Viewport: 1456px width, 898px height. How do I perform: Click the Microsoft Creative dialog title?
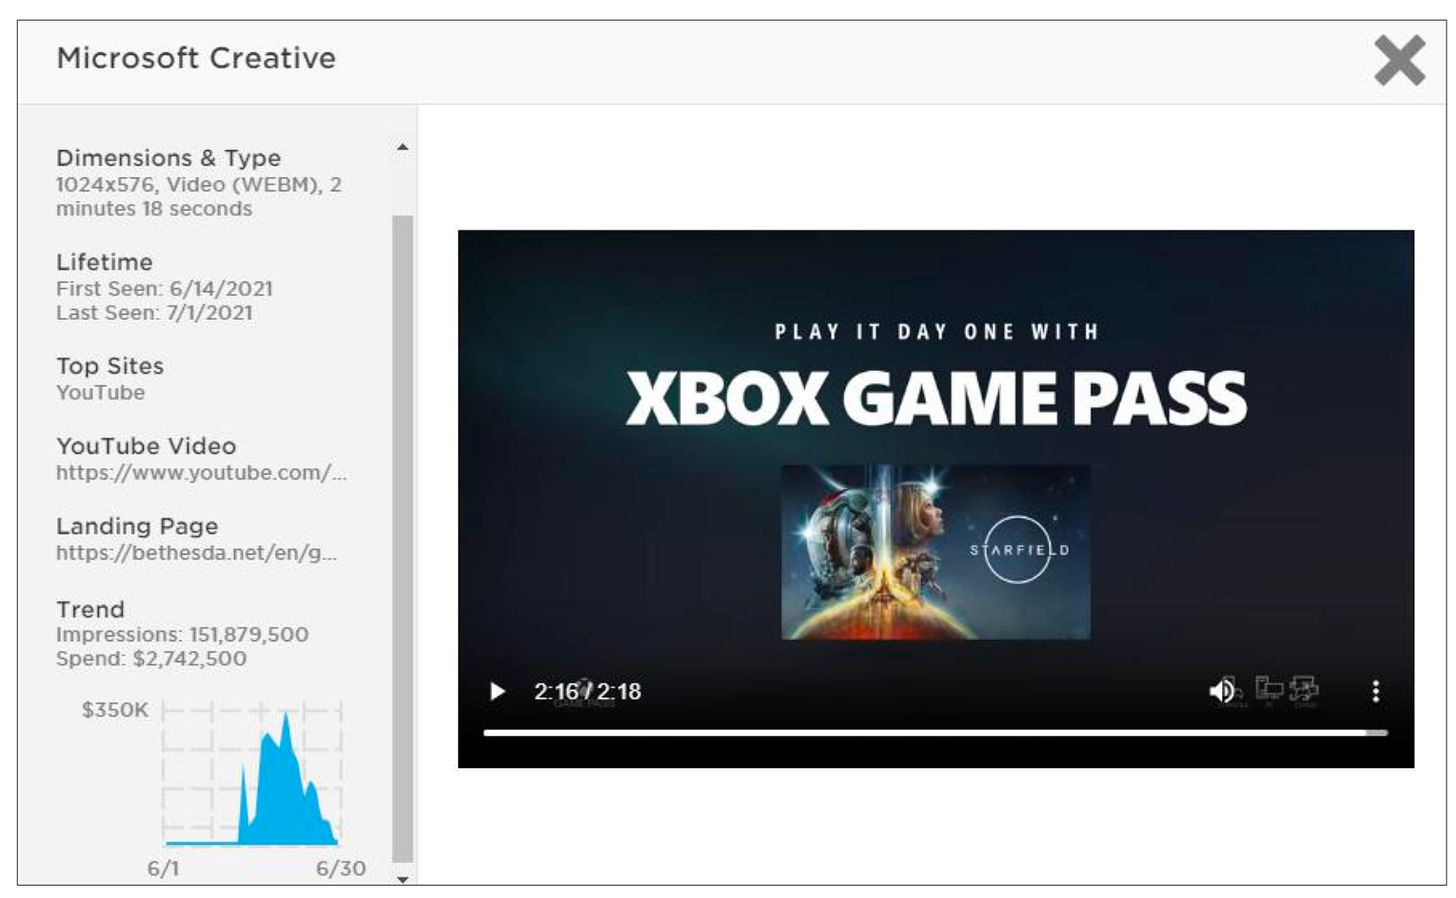196,58
